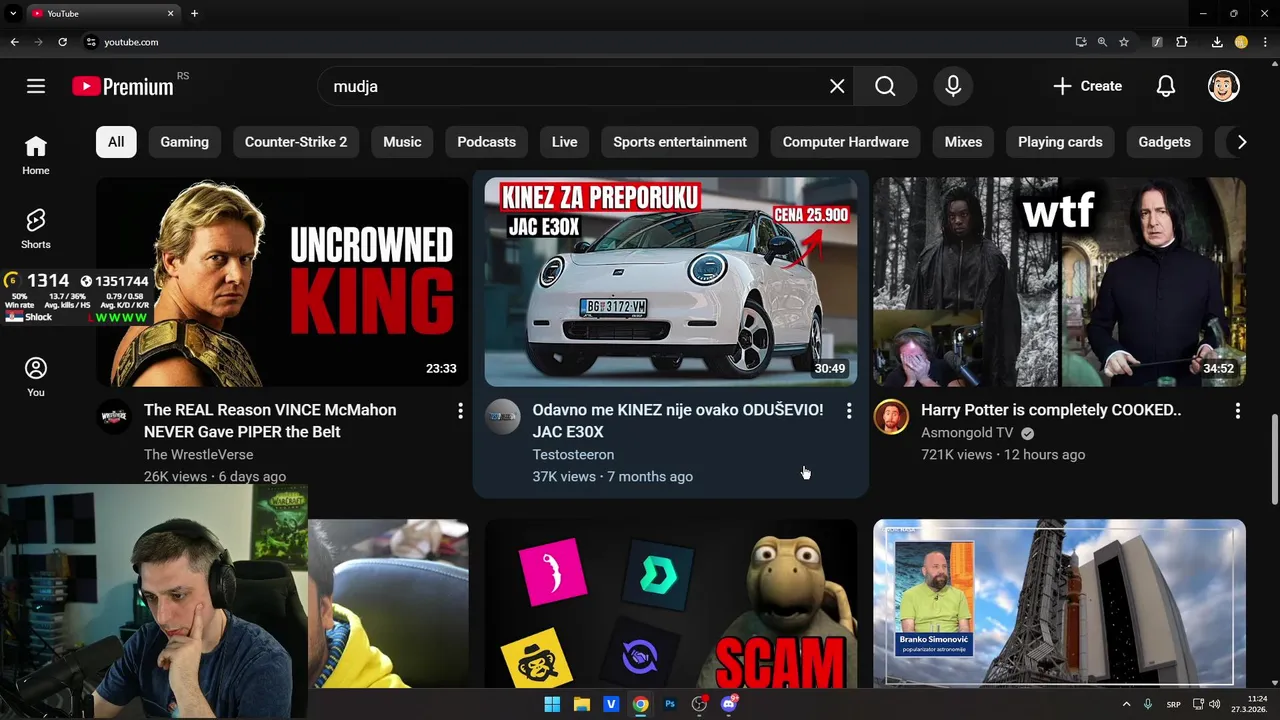This screenshot has height=720, width=1280.
Task: Open Shorts in the sidebar
Action: point(36,229)
